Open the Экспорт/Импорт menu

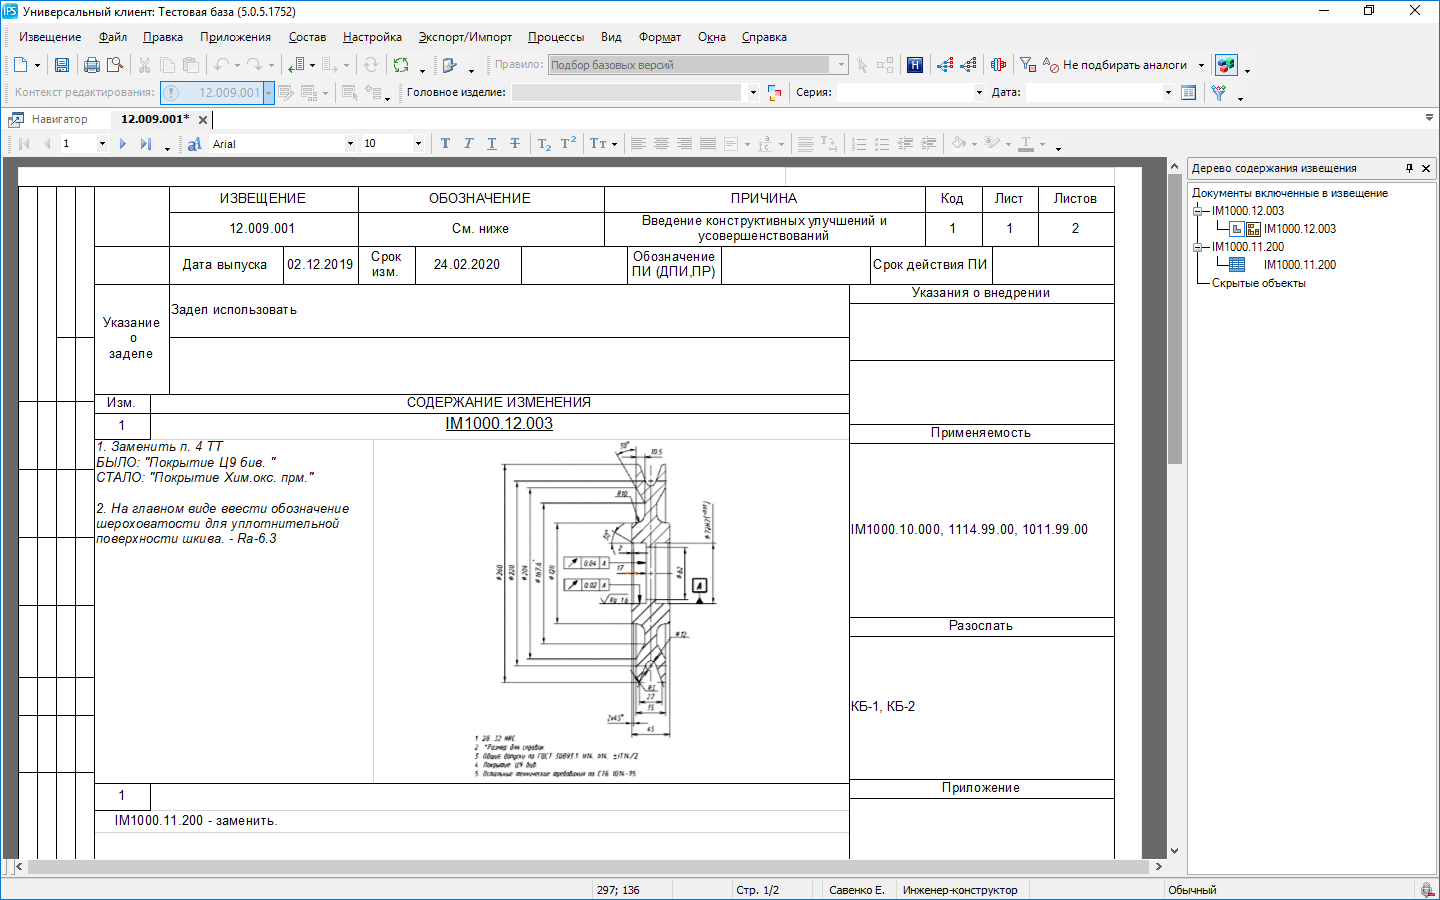465,37
